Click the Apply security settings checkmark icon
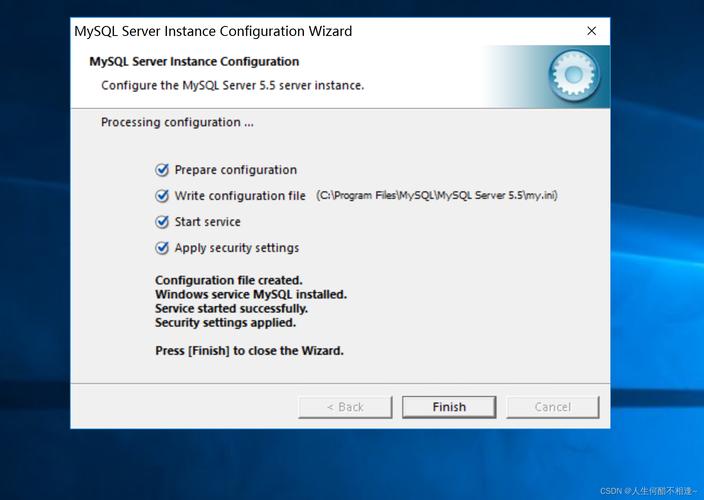Screen dimensions: 704x500 [x=162, y=248]
